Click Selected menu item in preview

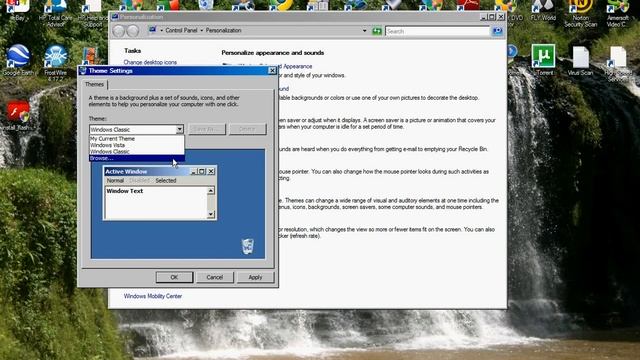(166, 180)
